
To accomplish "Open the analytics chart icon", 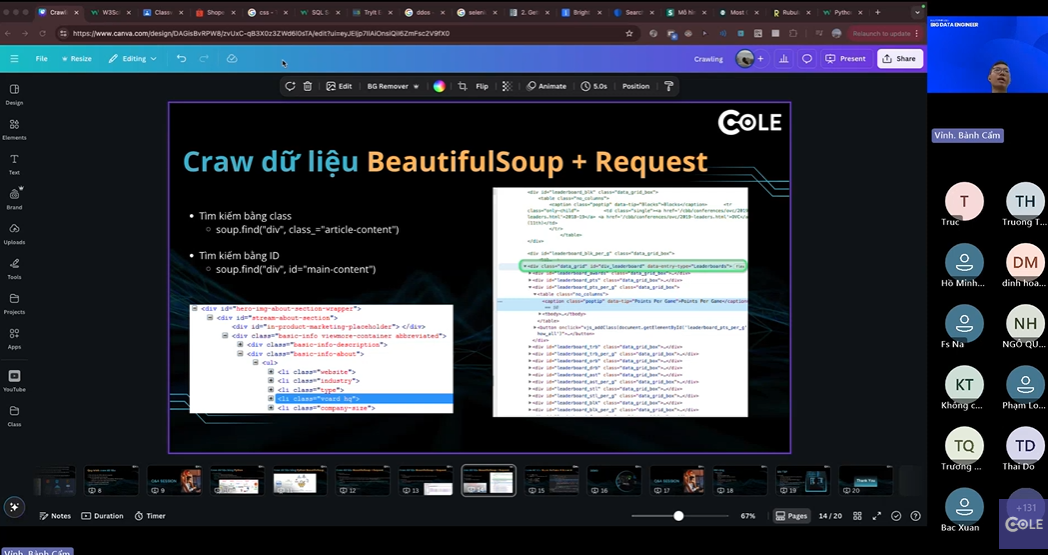I will [784, 59].
